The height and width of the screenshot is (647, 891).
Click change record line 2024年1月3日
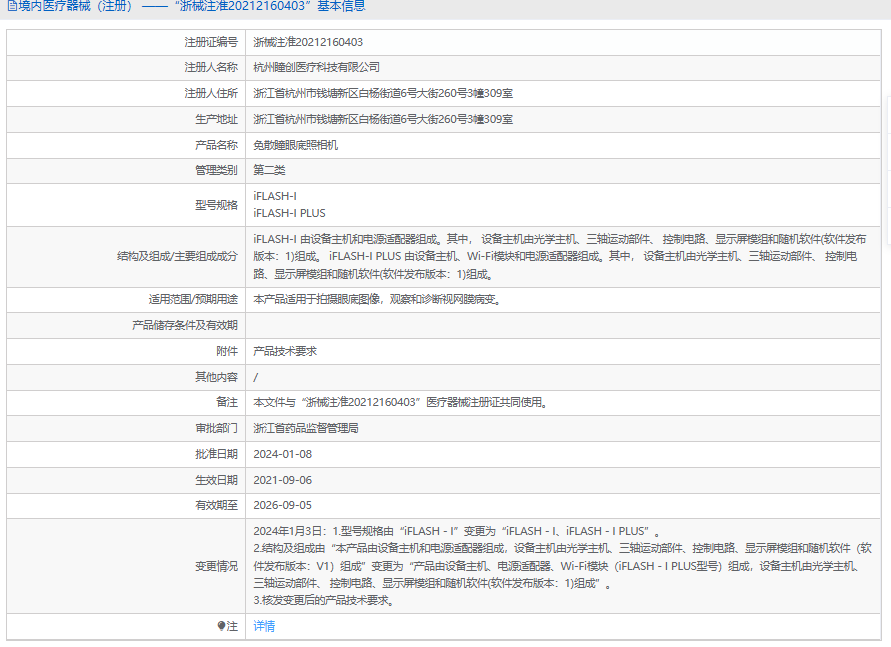[x=457, y=532]
